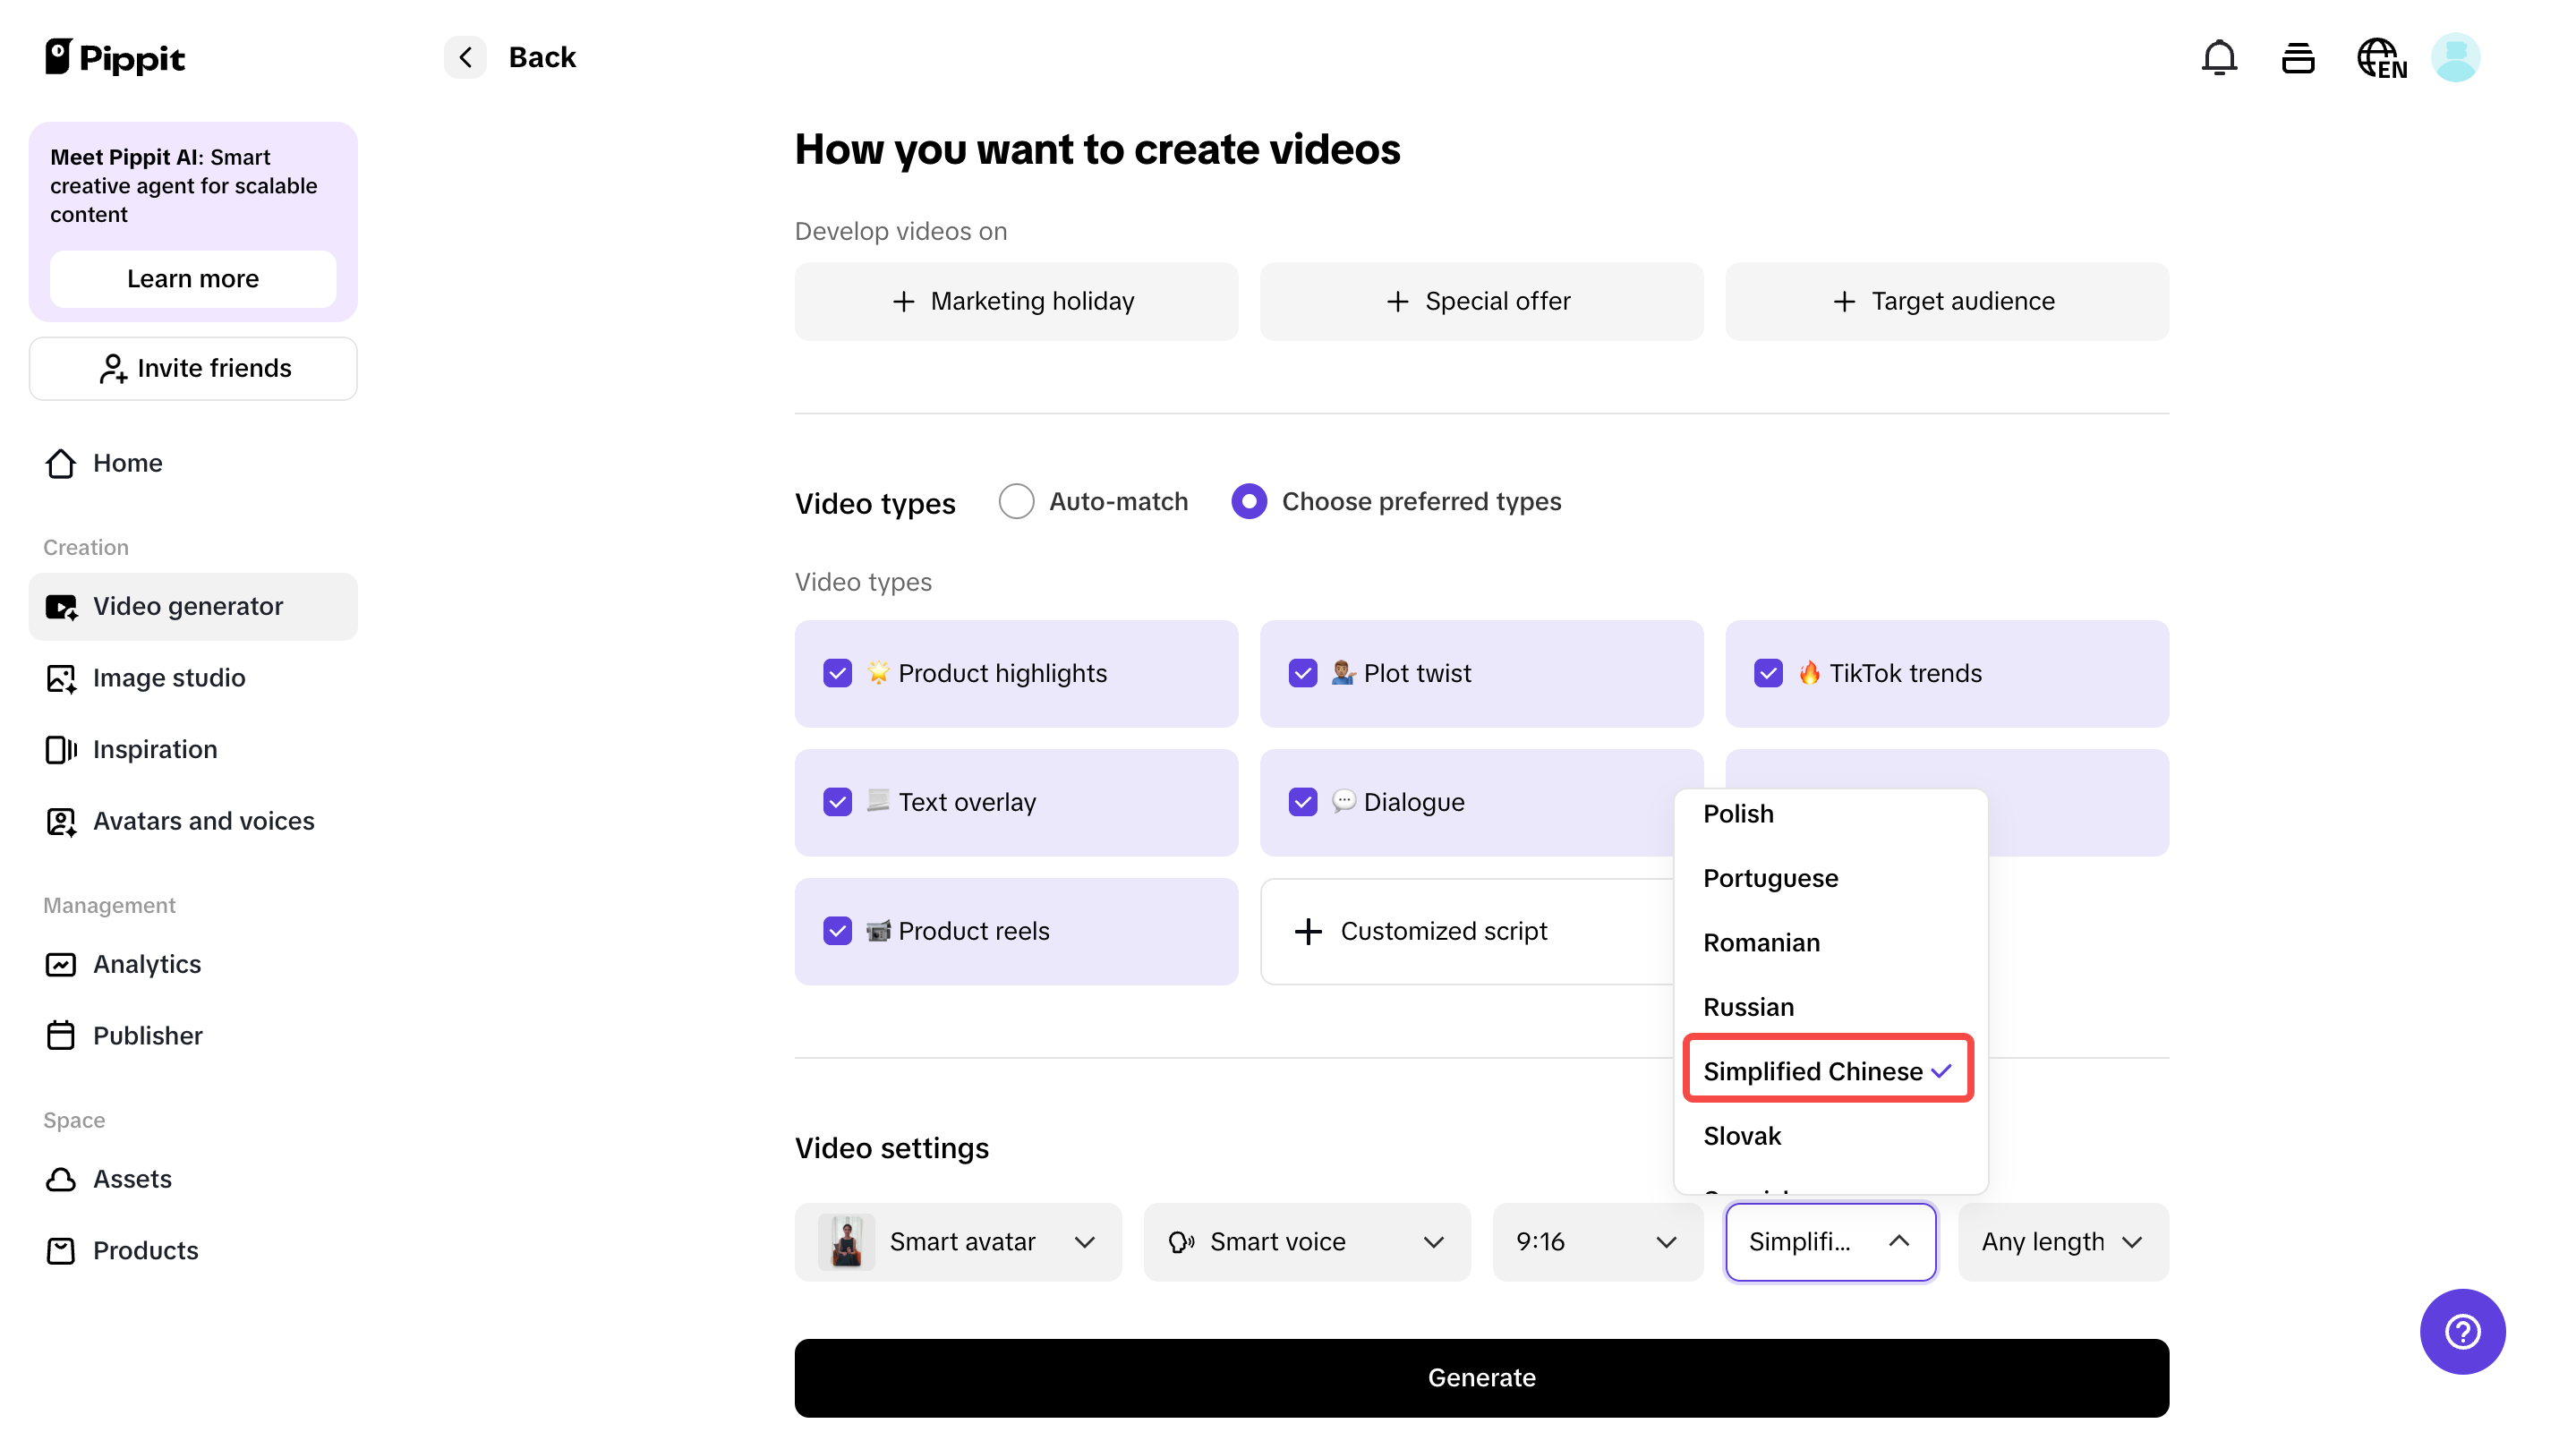This screenshot has width=2576, height=1432.
Task: Select the Auto-match radio option
Action: [x=1016, y=501]
